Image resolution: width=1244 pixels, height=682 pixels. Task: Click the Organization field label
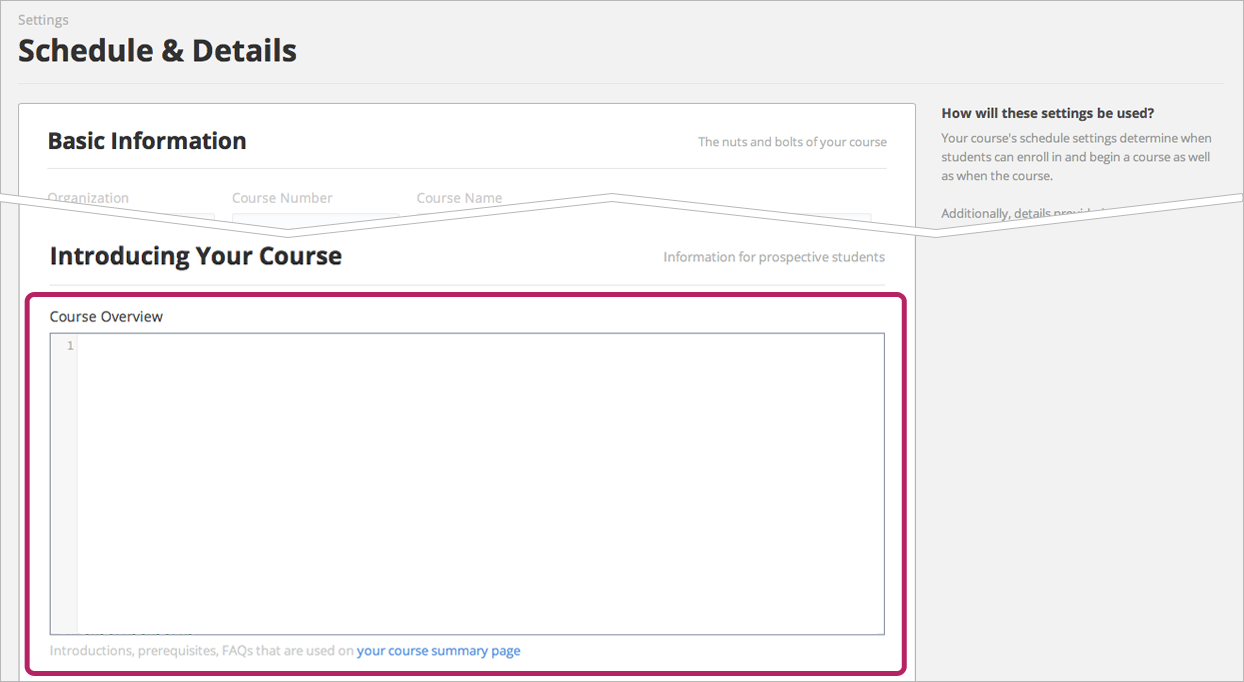pos(88,198)
